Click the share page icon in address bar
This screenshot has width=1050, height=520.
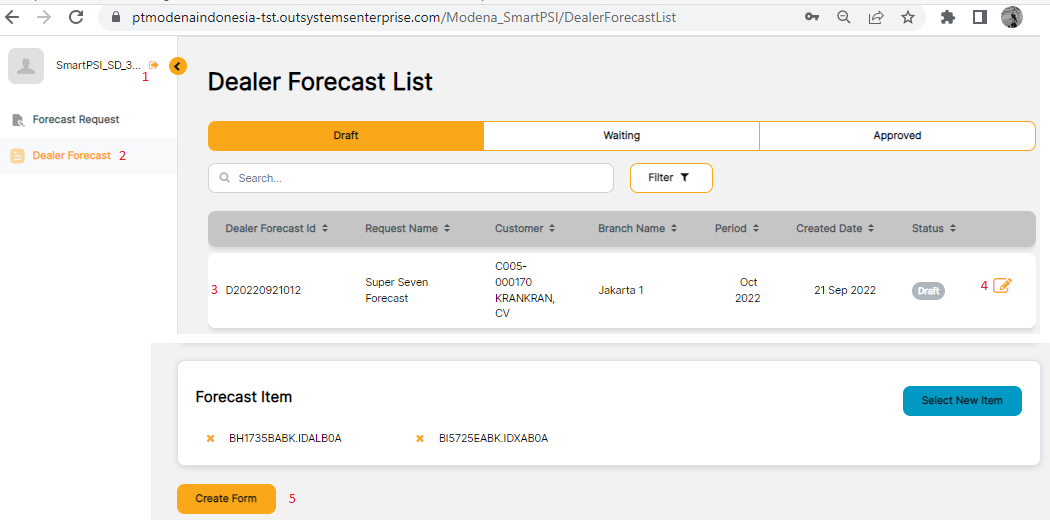point(876,17)
